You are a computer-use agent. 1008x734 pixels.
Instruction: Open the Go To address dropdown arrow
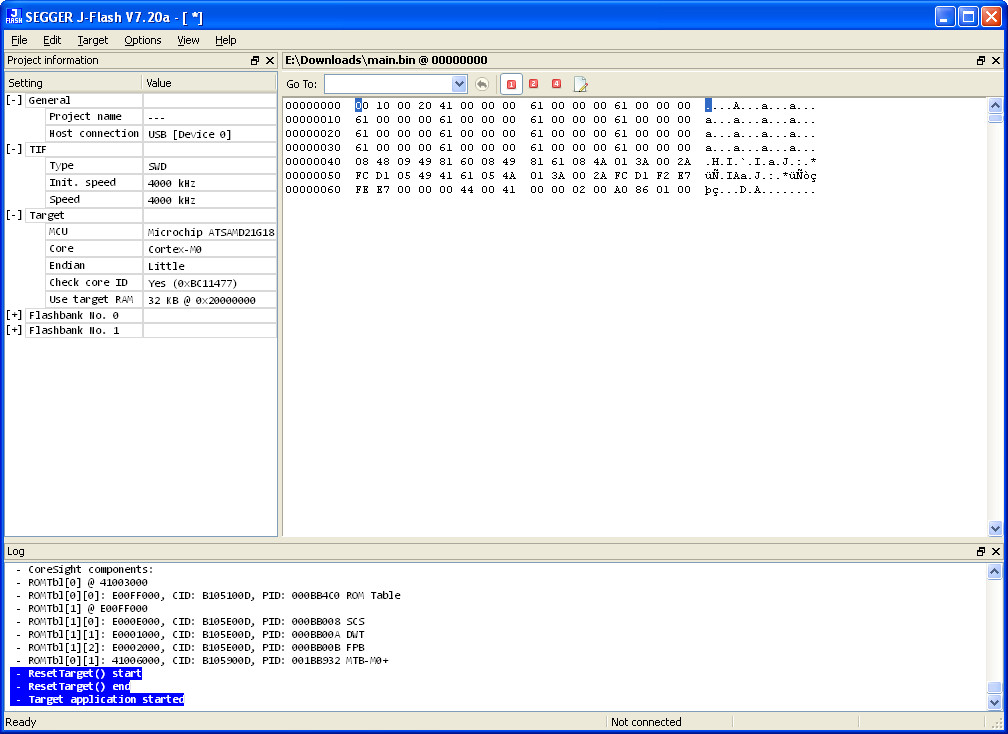click(x=459, y=84)
